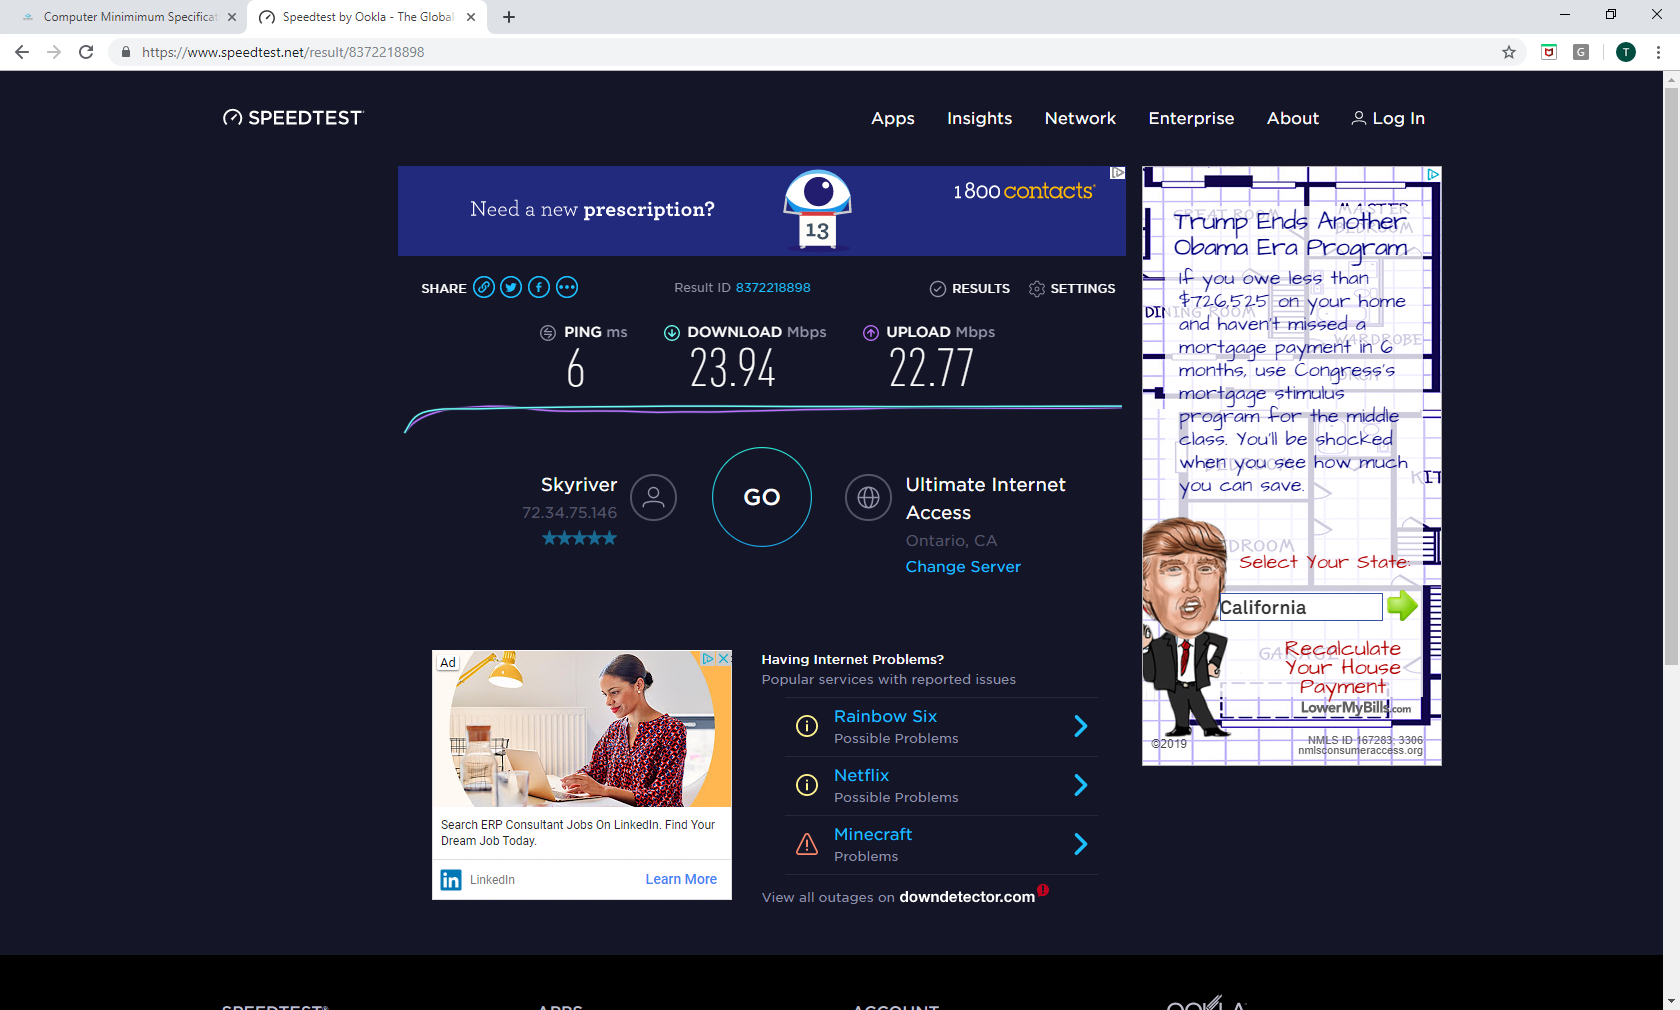Click the 1800 contacts banner ad
This screenshot has height=1010, width=1680.
(762, 211)
